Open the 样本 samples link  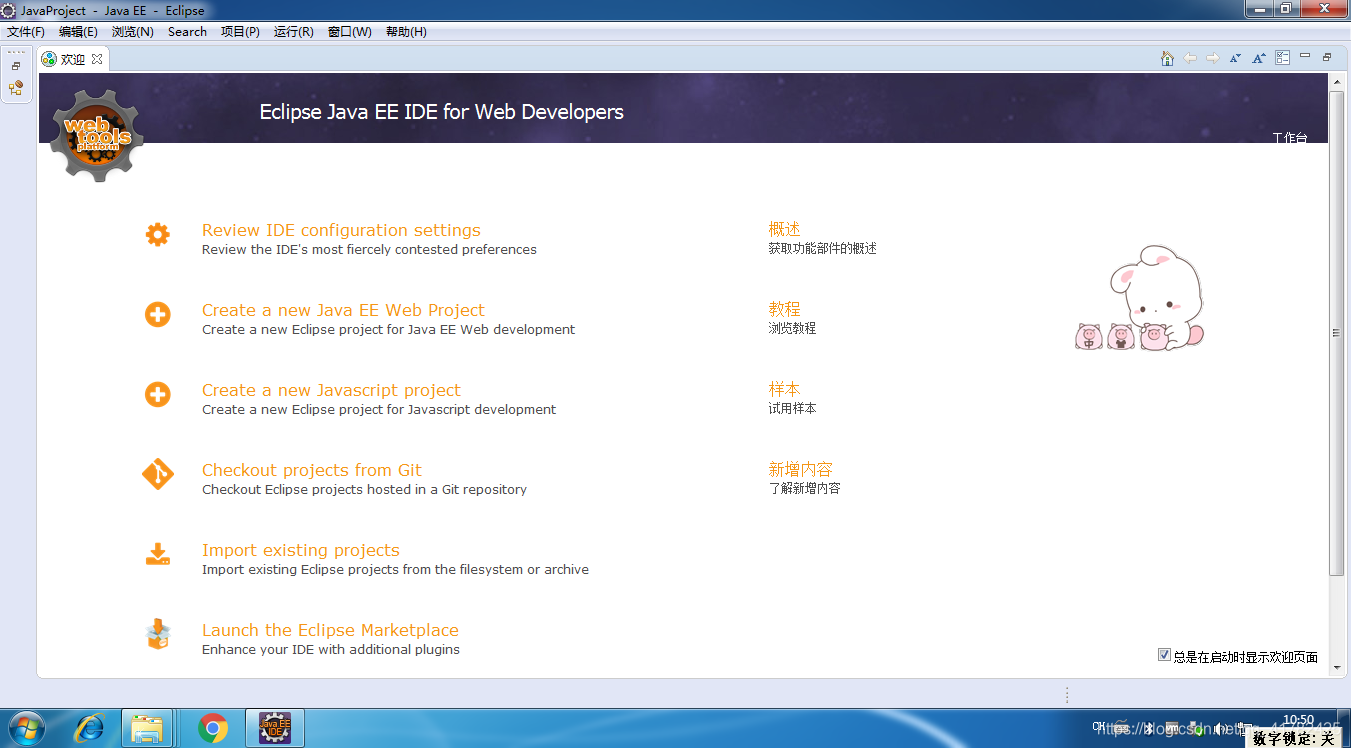784,389
